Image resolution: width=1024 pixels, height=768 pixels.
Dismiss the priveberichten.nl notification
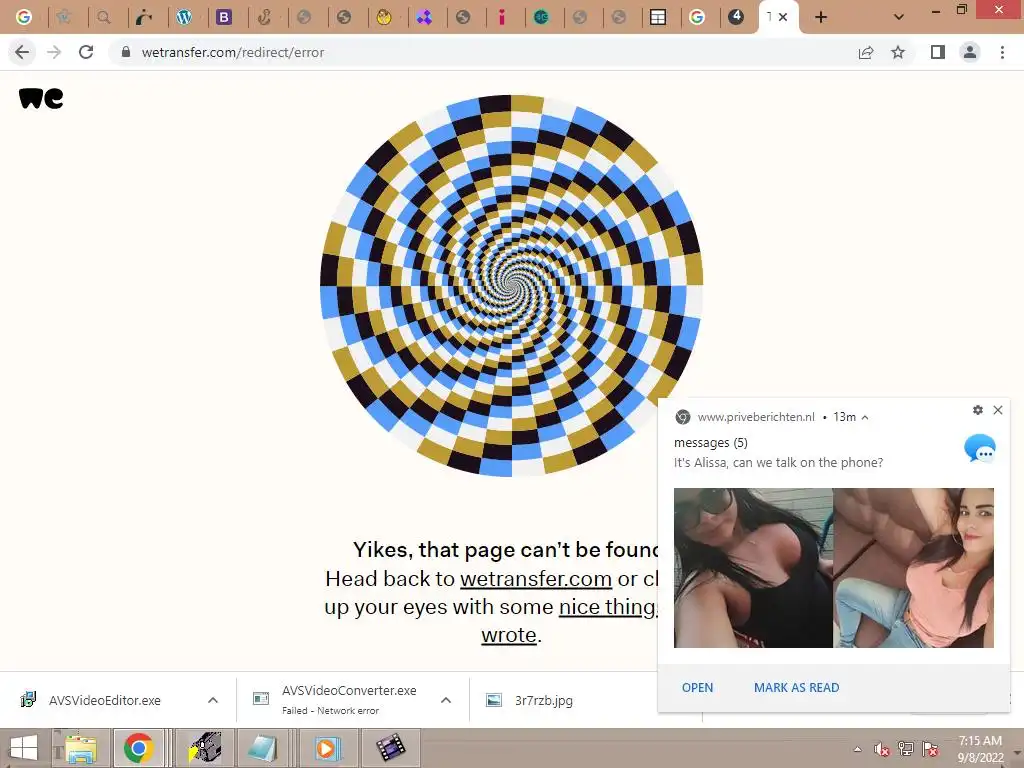coord(998,410)
